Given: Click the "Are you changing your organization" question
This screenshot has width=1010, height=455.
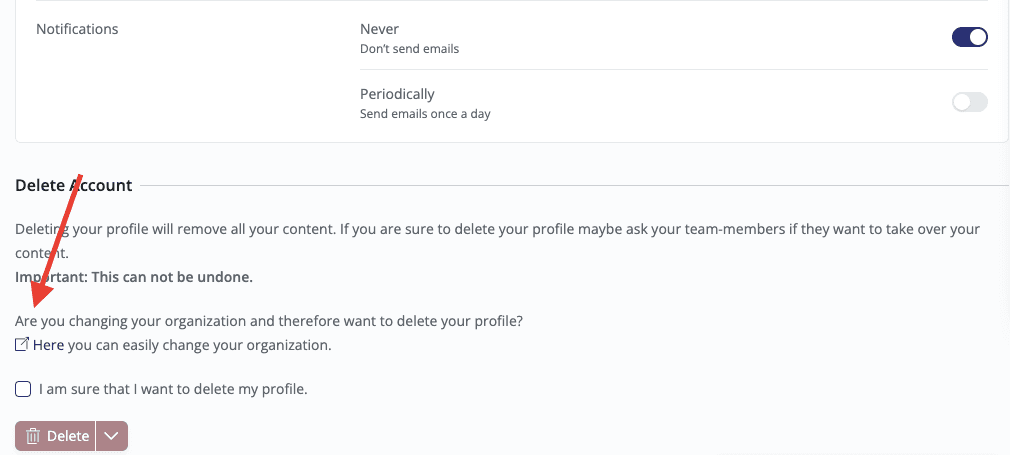Looking at the screenshot, I should [x=269, y=321].
